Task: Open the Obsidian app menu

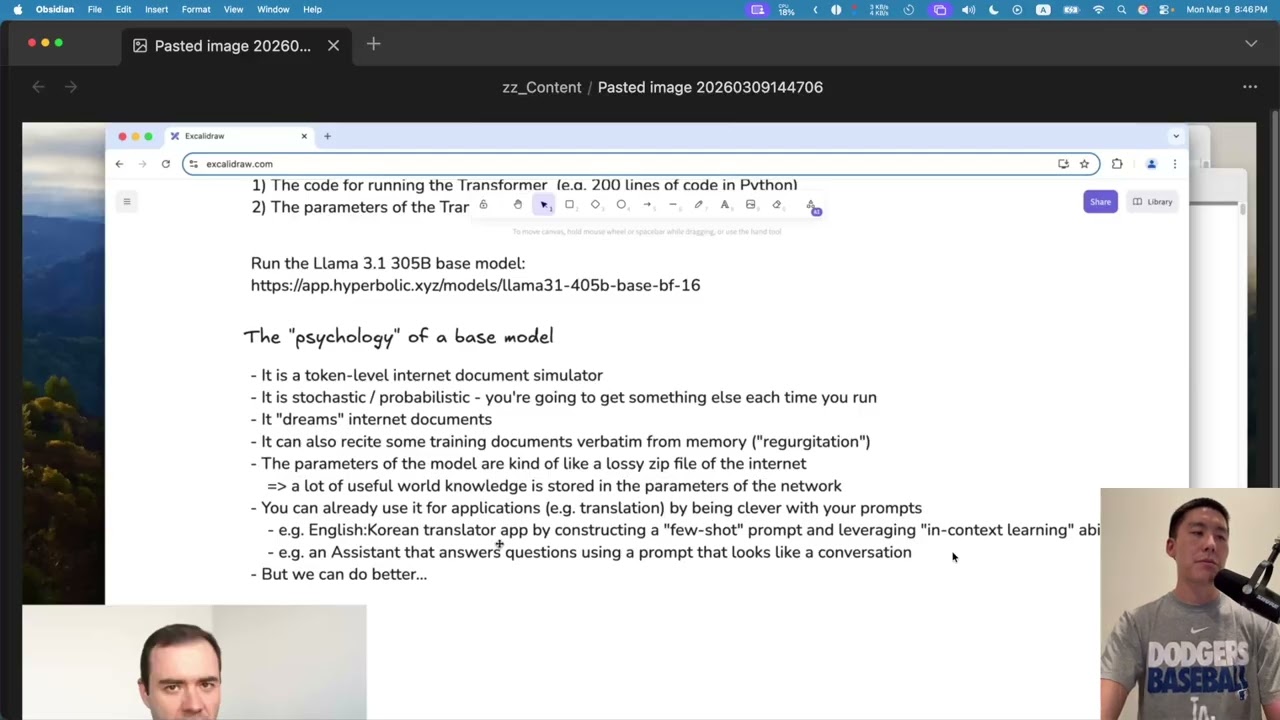Action: 54,9
